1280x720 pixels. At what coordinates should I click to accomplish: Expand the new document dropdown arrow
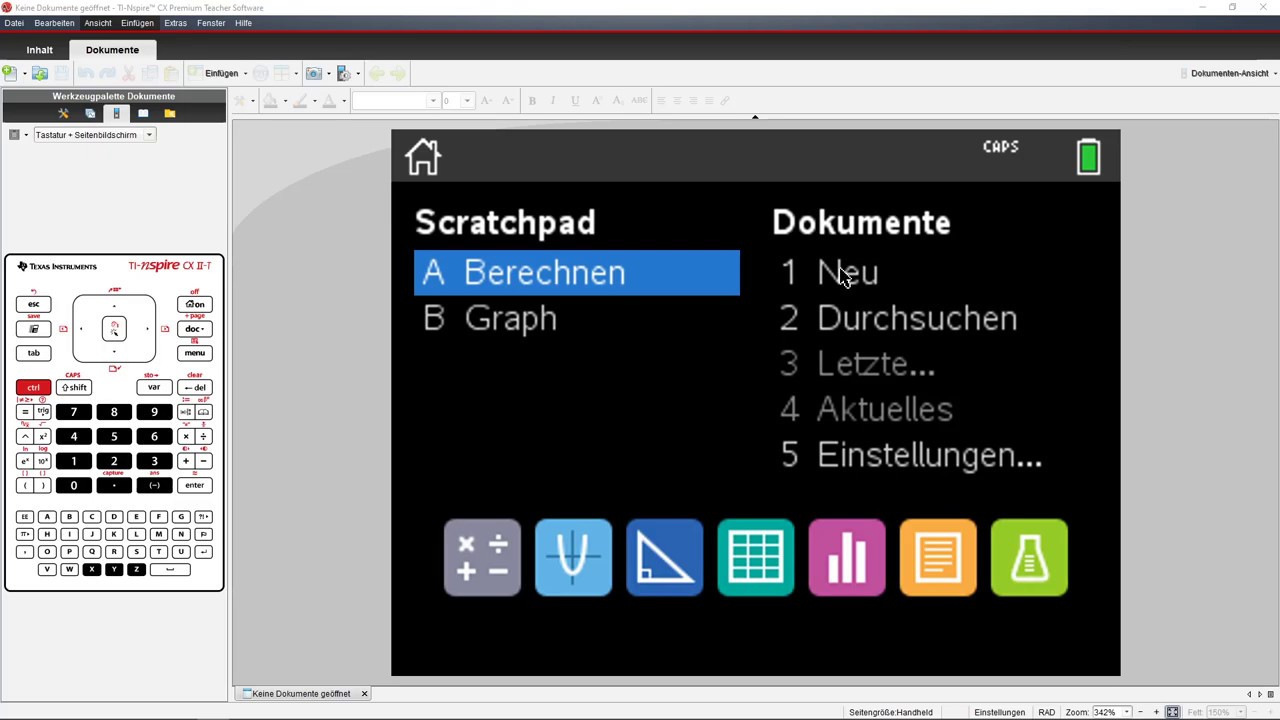coord(24,73)
